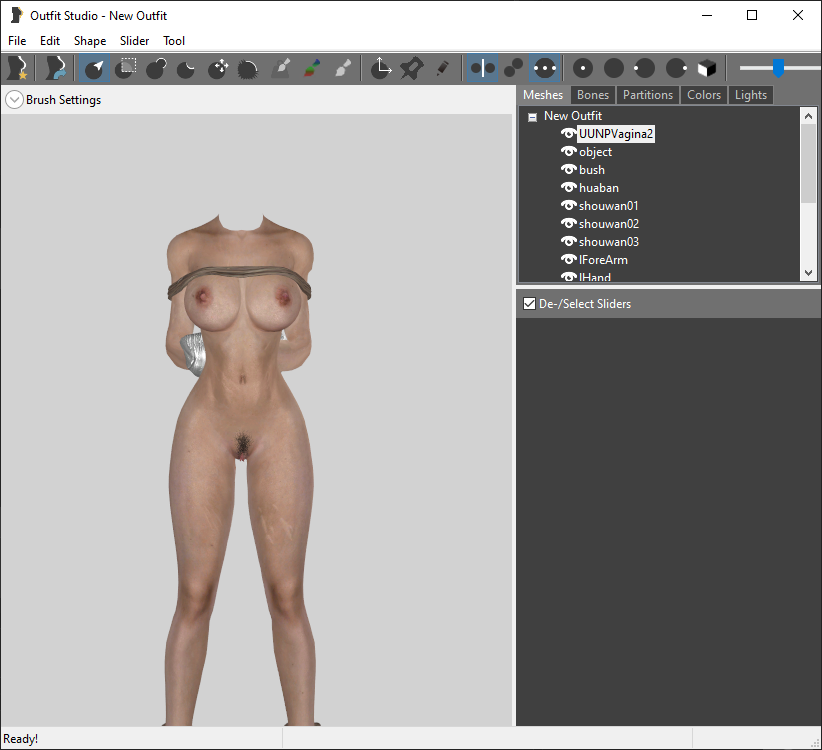Switch to the Partitions tab
This screenshot has height=750, width=822.
648,95
